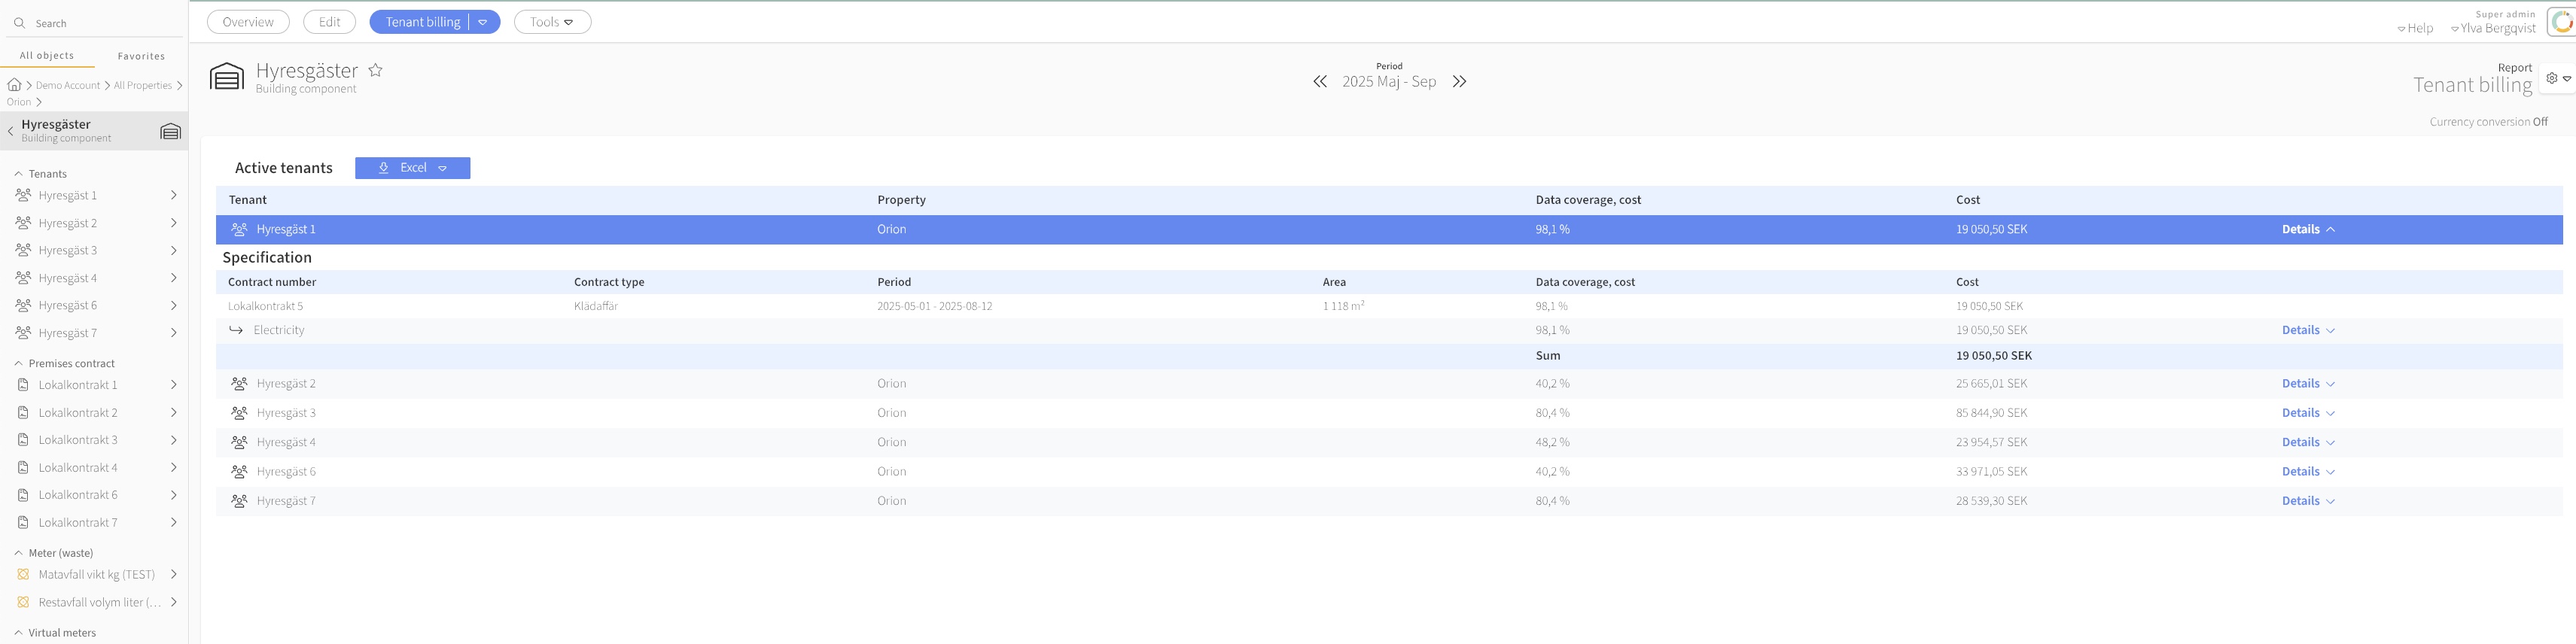
Task: Open the report settings gear icon
Action: coord(2552,79)
